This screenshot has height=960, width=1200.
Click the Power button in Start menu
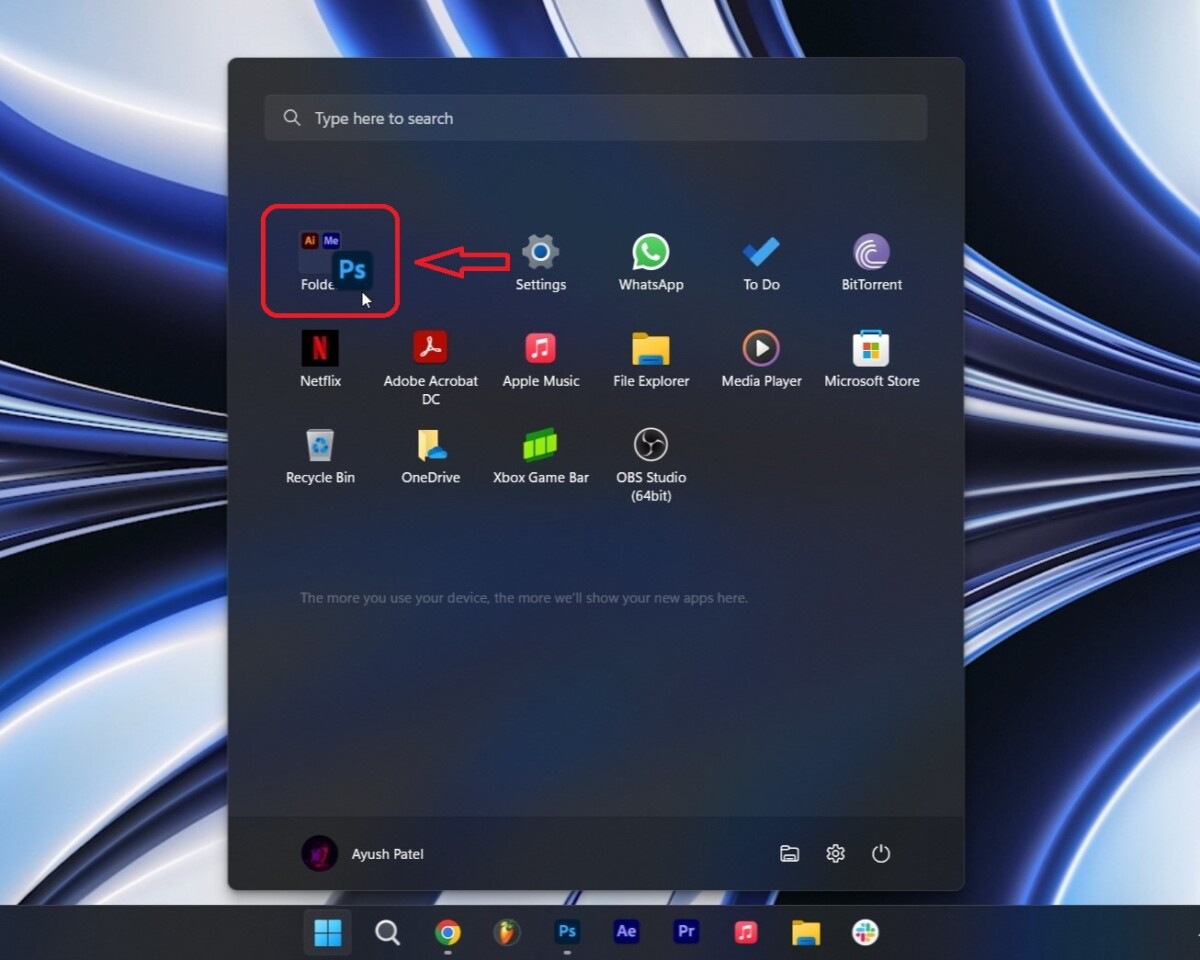tap(880, 854)
